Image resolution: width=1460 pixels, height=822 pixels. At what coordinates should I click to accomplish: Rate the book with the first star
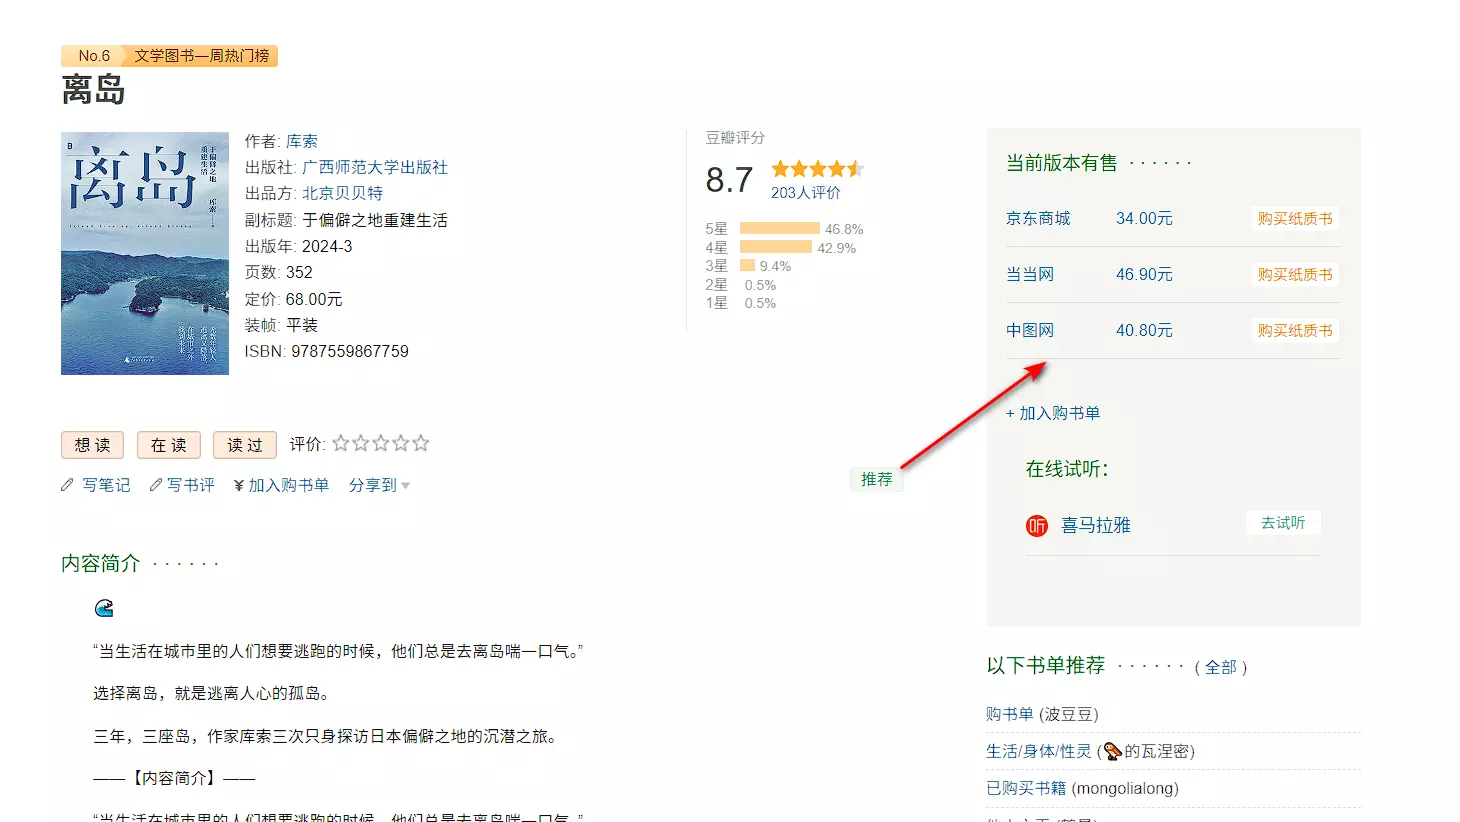[341, 443]
